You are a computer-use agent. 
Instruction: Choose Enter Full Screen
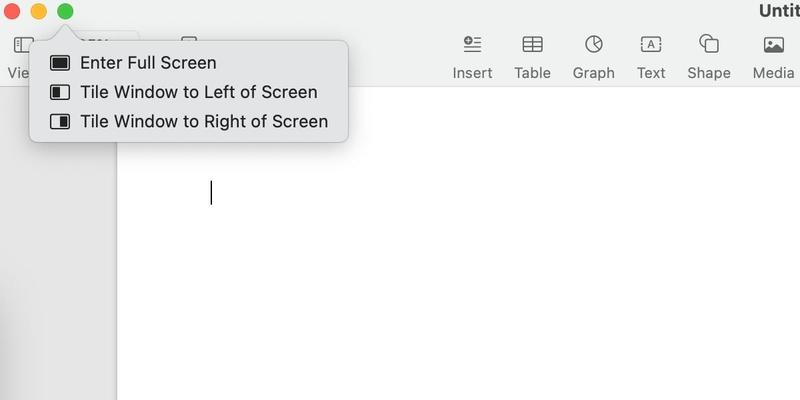148,63
